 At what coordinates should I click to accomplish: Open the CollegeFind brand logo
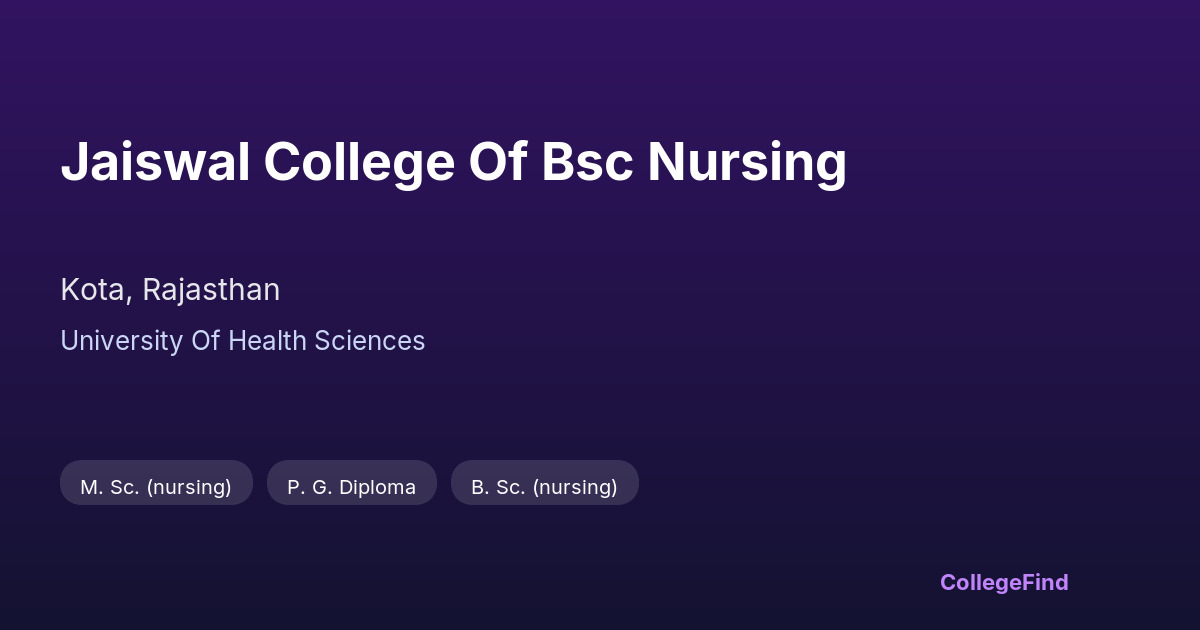[x=1003, y=582]
